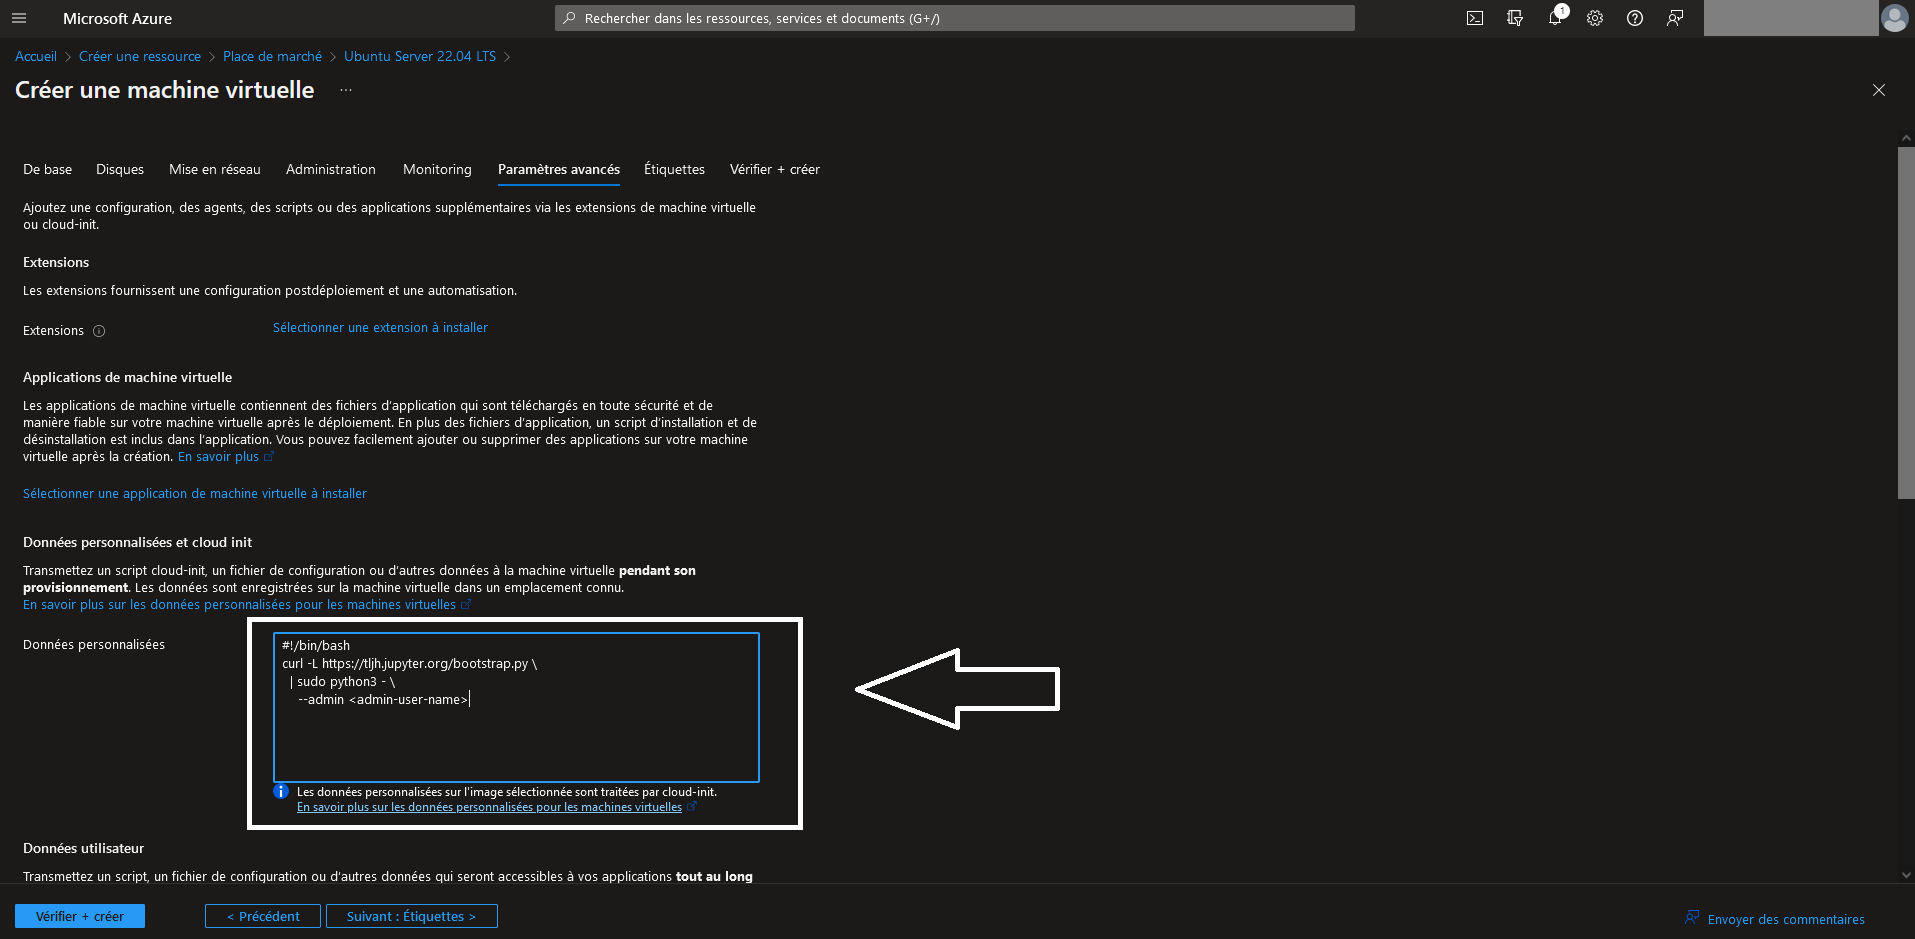Image resolution: width=1915 pixels, height=939 pixels.
Task: Click the blue info icon under custom data box
Action: pyautogui.click(x=281, y=791)
